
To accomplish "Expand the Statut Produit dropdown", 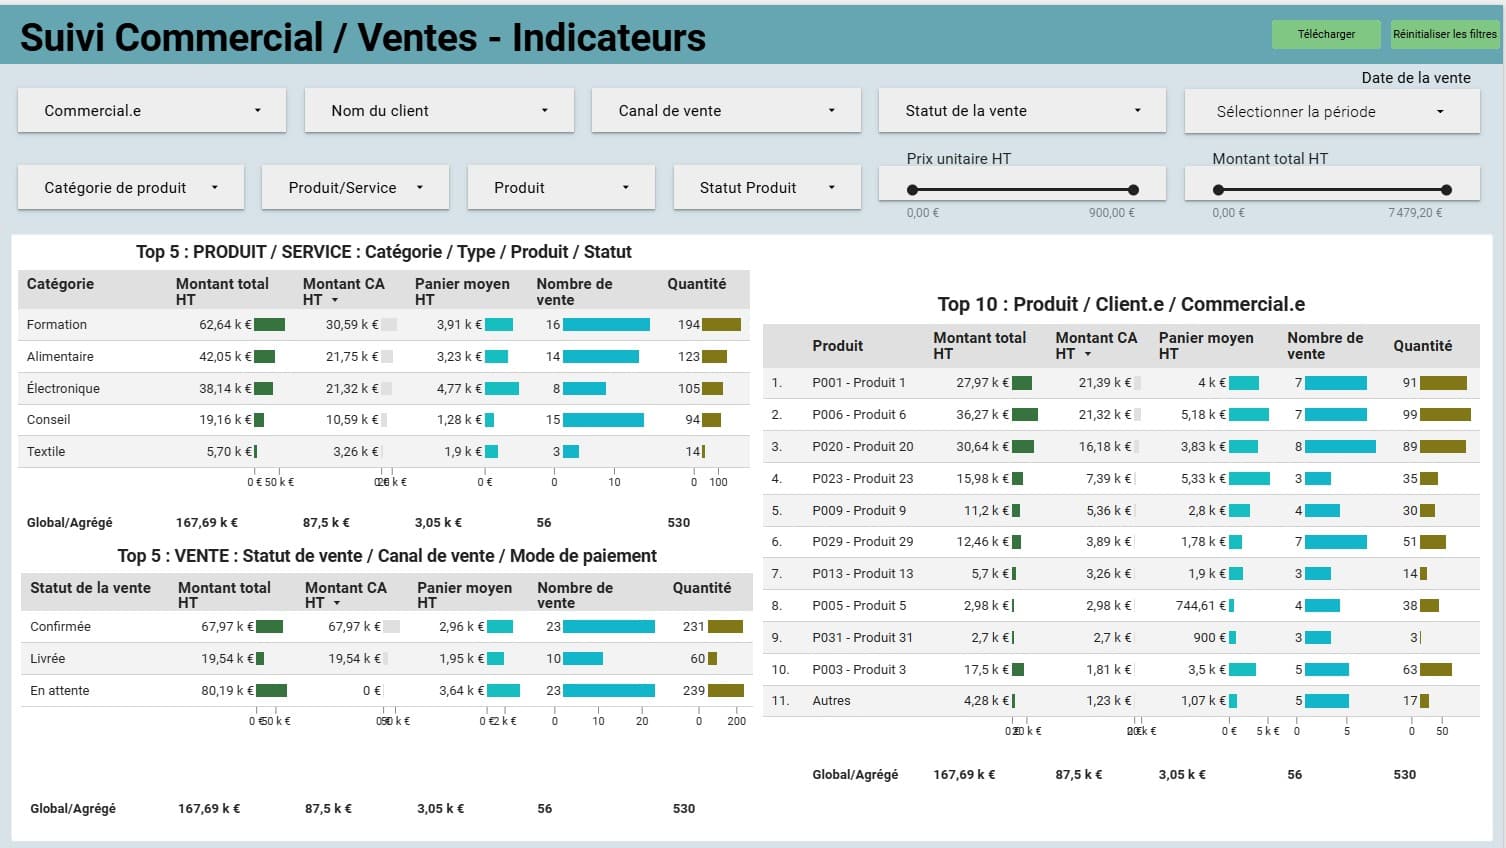I will coord(767,188).
